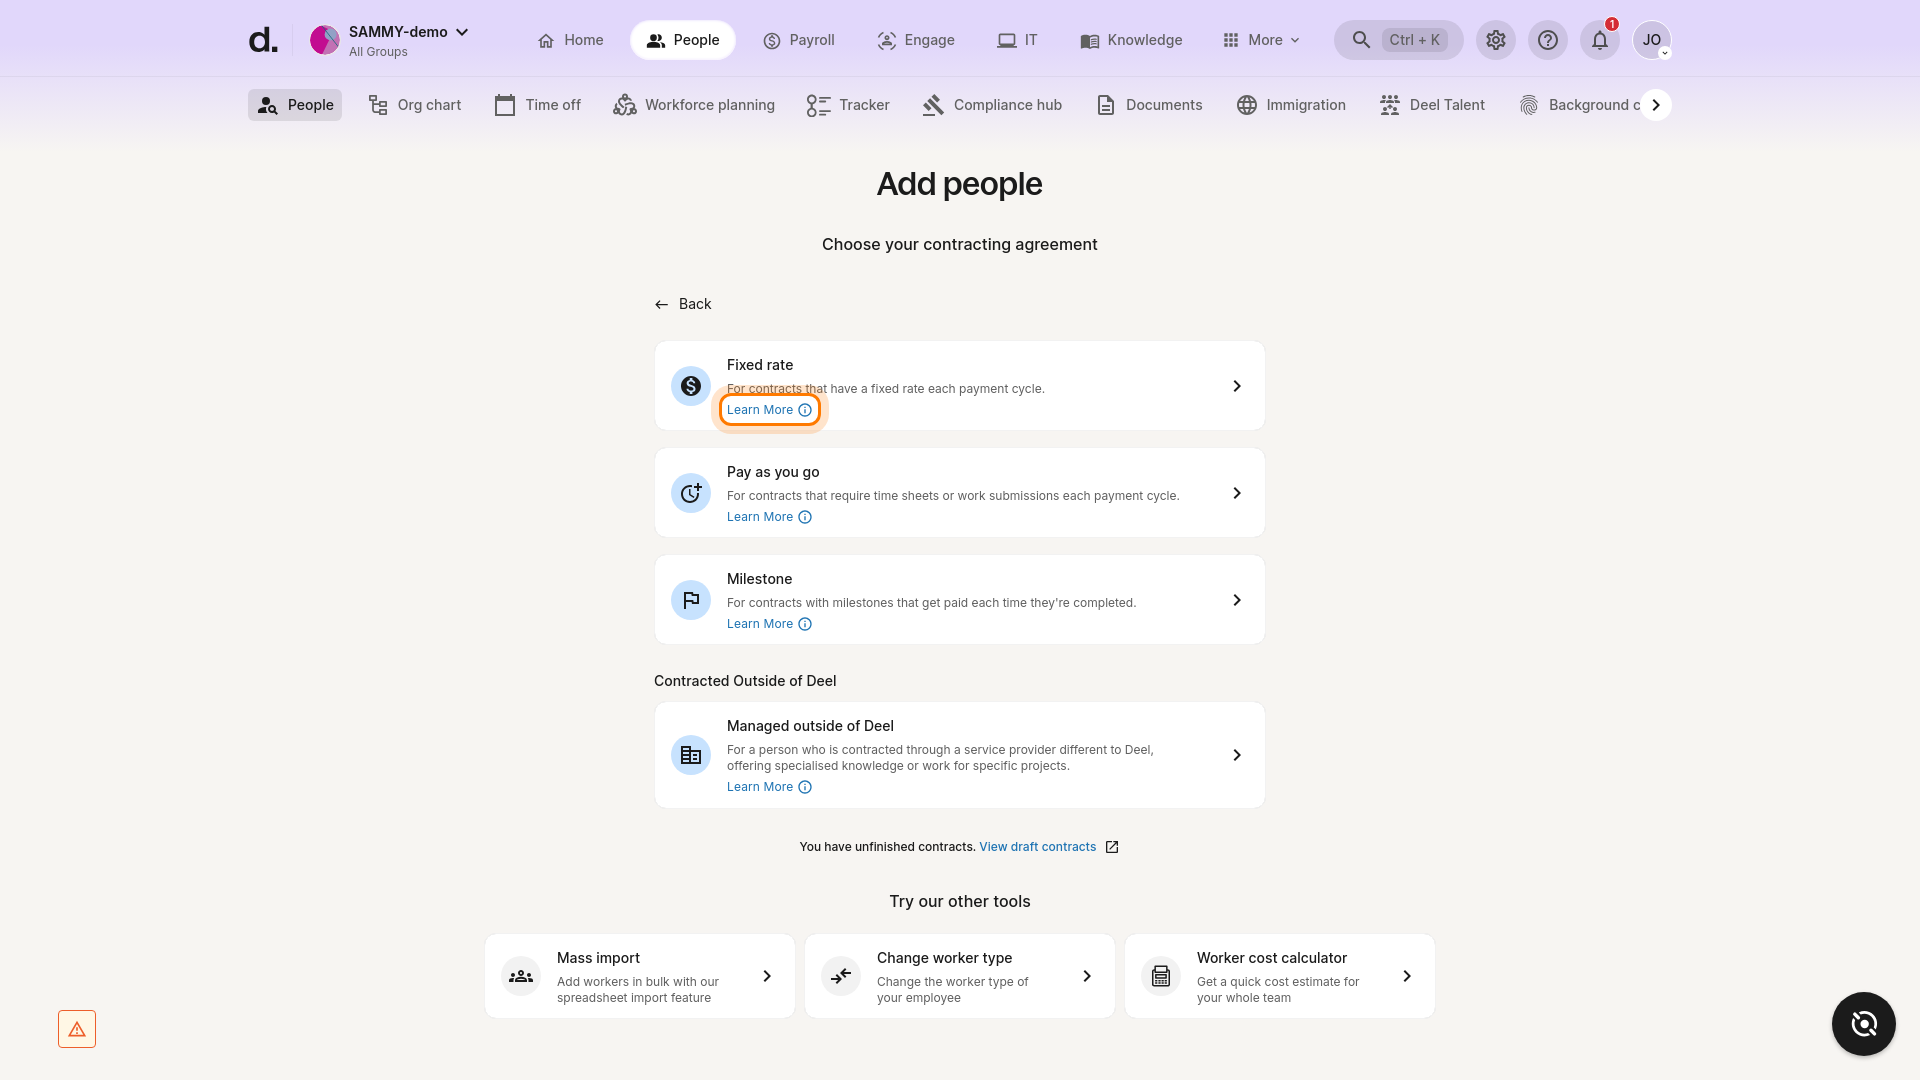1920x1080 pixels.
Task: Open the Org chart section
Action: tap(415, 105)
